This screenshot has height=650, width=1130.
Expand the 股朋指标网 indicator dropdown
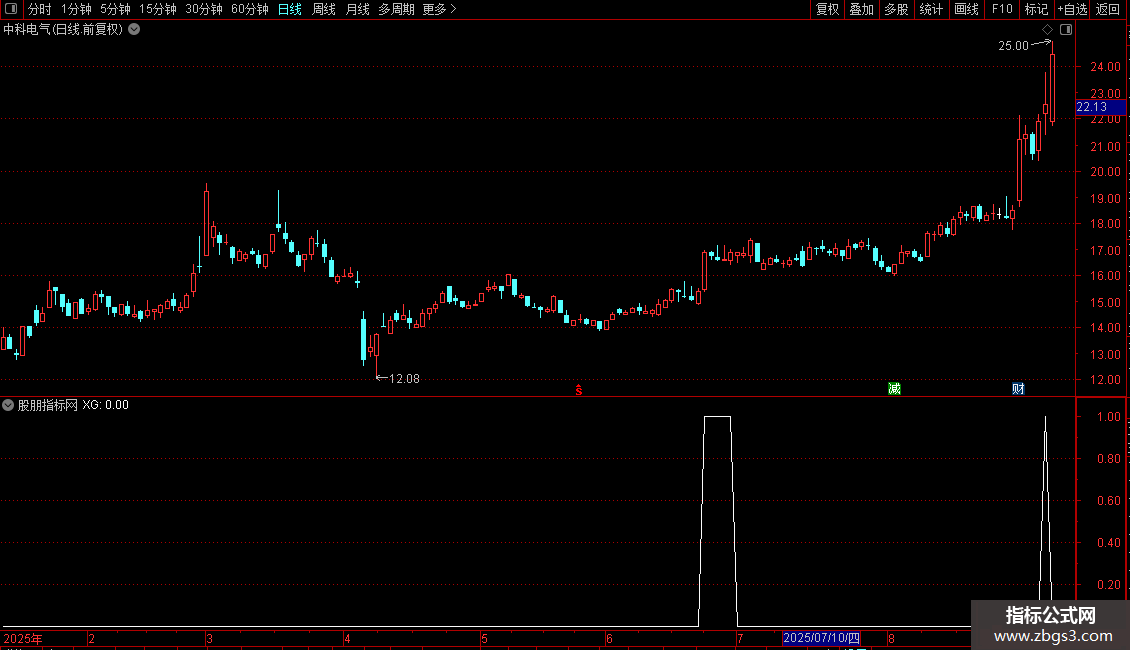point(8,405)
